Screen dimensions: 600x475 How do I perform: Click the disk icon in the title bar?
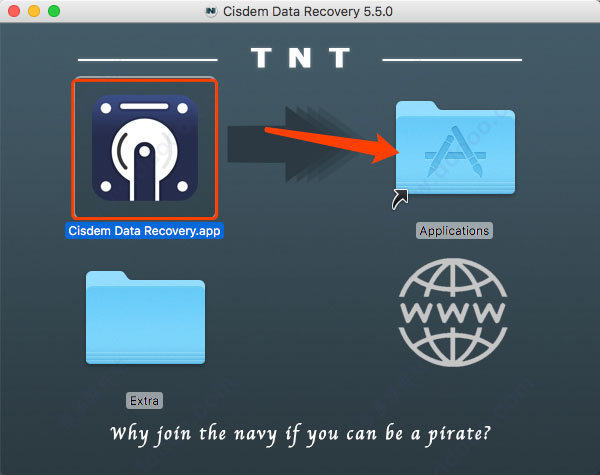[211, 11]
